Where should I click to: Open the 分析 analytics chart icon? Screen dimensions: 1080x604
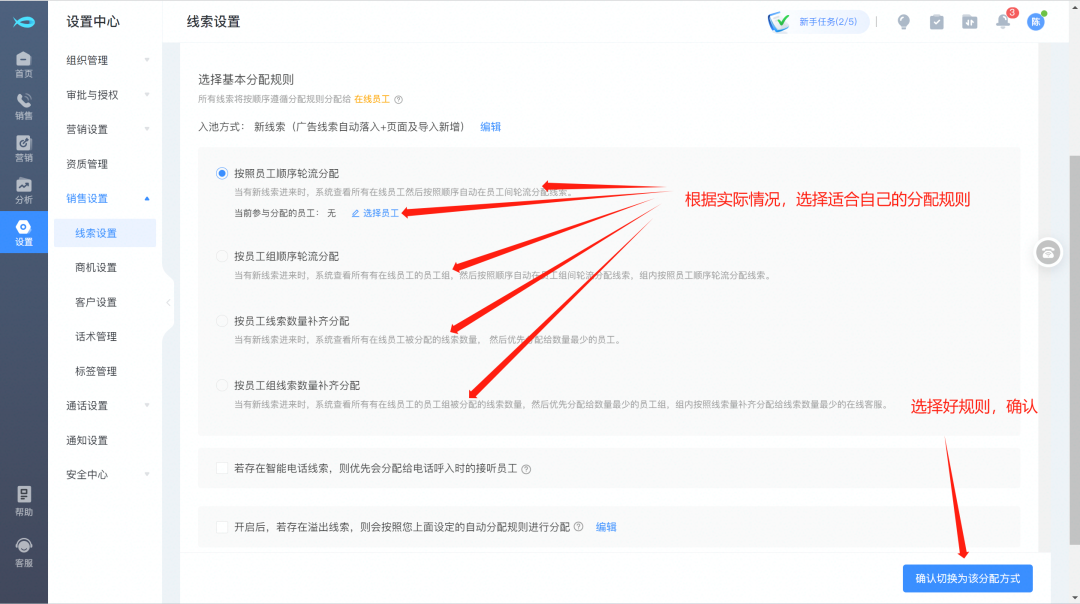pyautogui.click(x=23, y=190)
